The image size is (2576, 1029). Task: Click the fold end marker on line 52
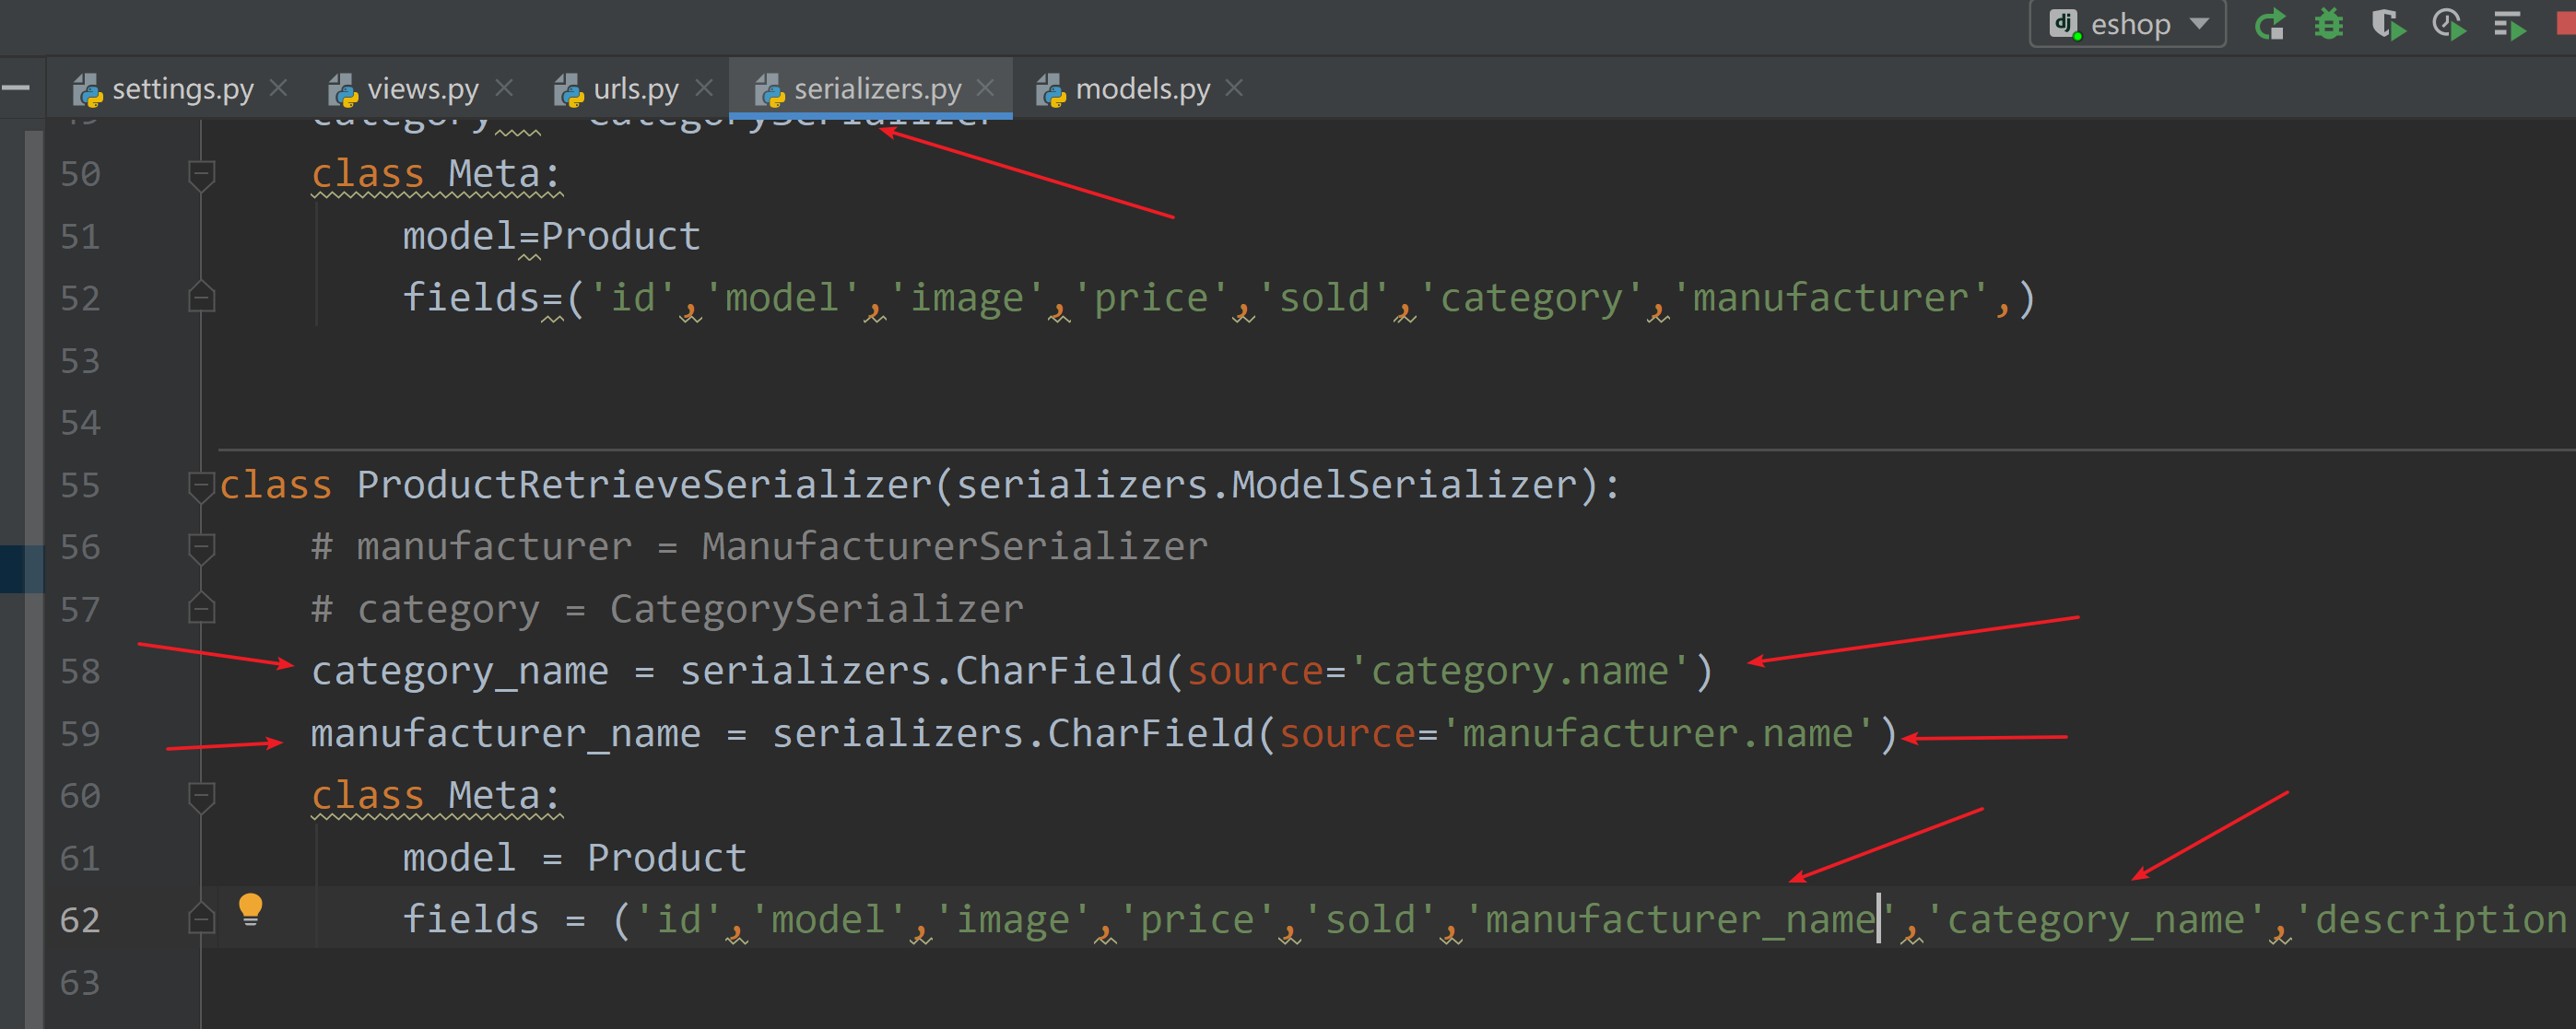pyautogui.click(x=201, y=297)
